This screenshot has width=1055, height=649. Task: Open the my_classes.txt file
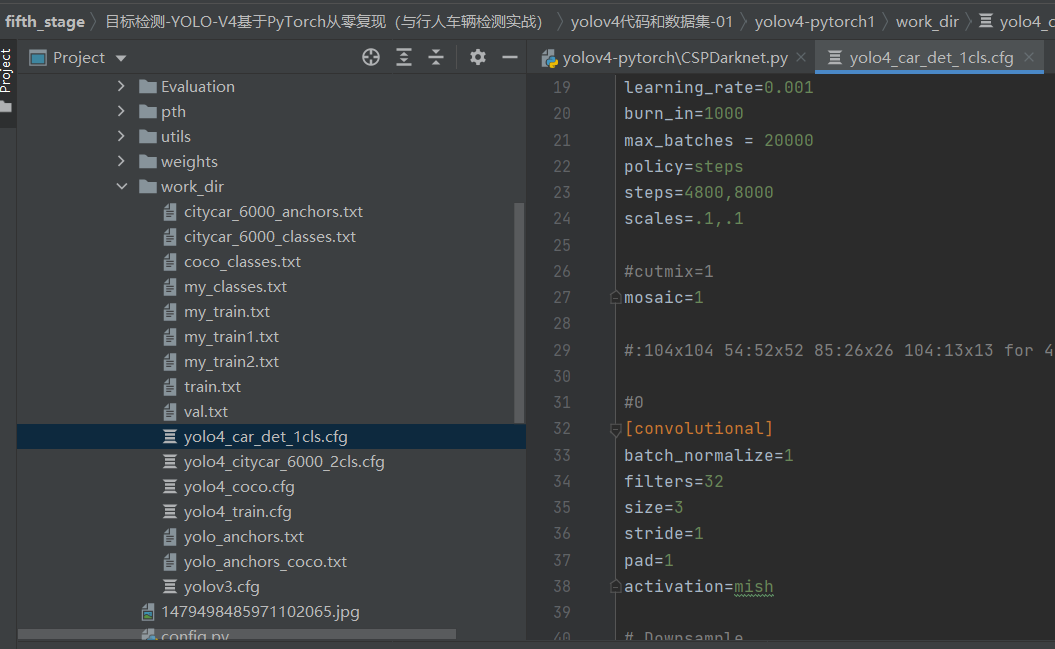coord(232,286)
